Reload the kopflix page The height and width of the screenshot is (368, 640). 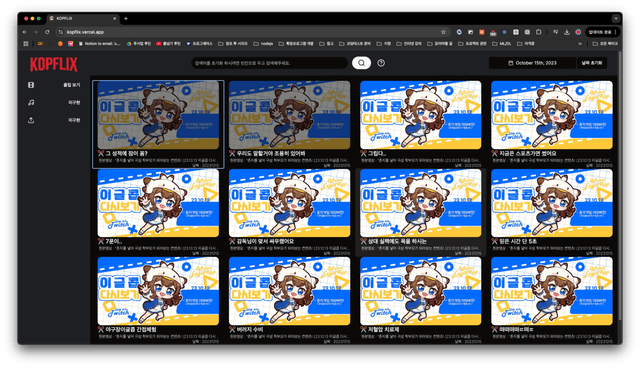tap(47, 32)
